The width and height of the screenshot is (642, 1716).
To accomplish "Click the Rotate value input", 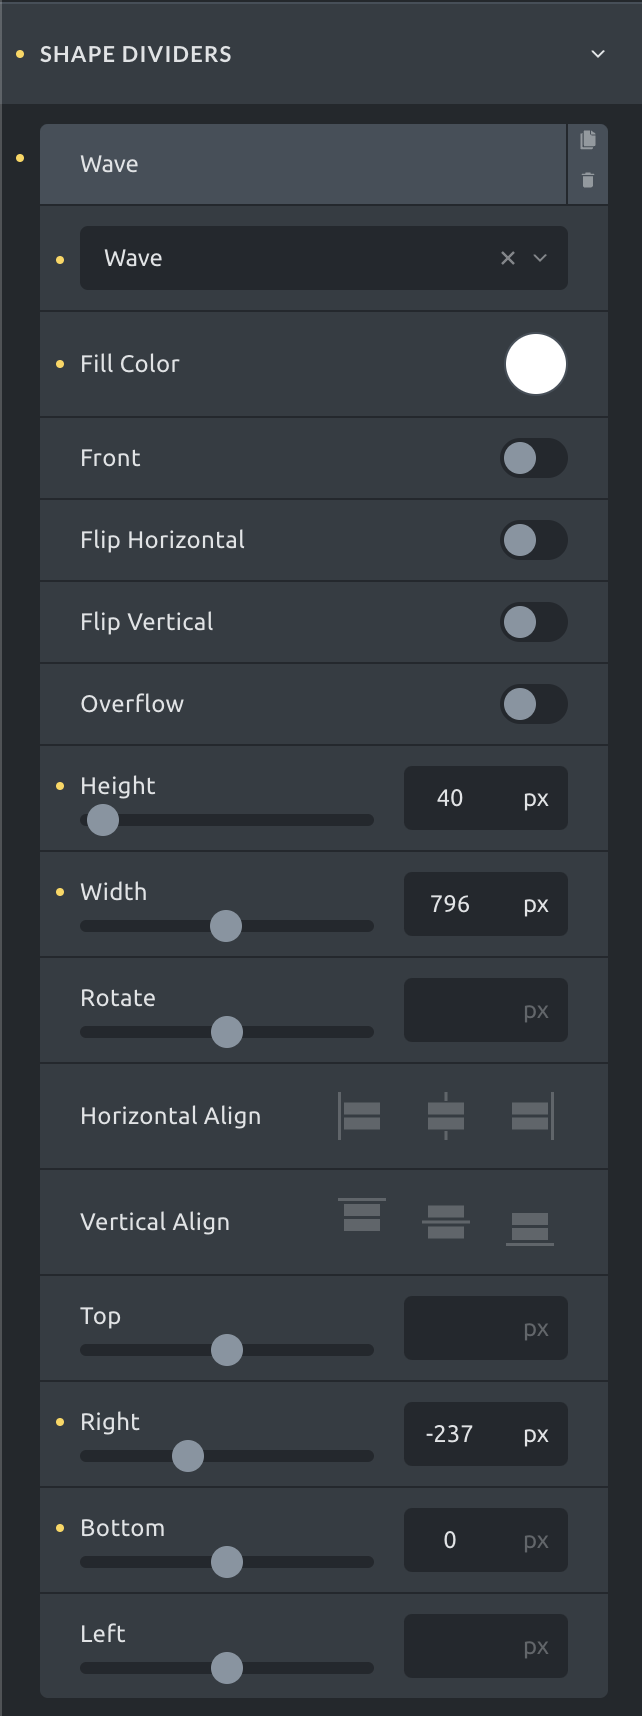I will (x=486, y=1010).
